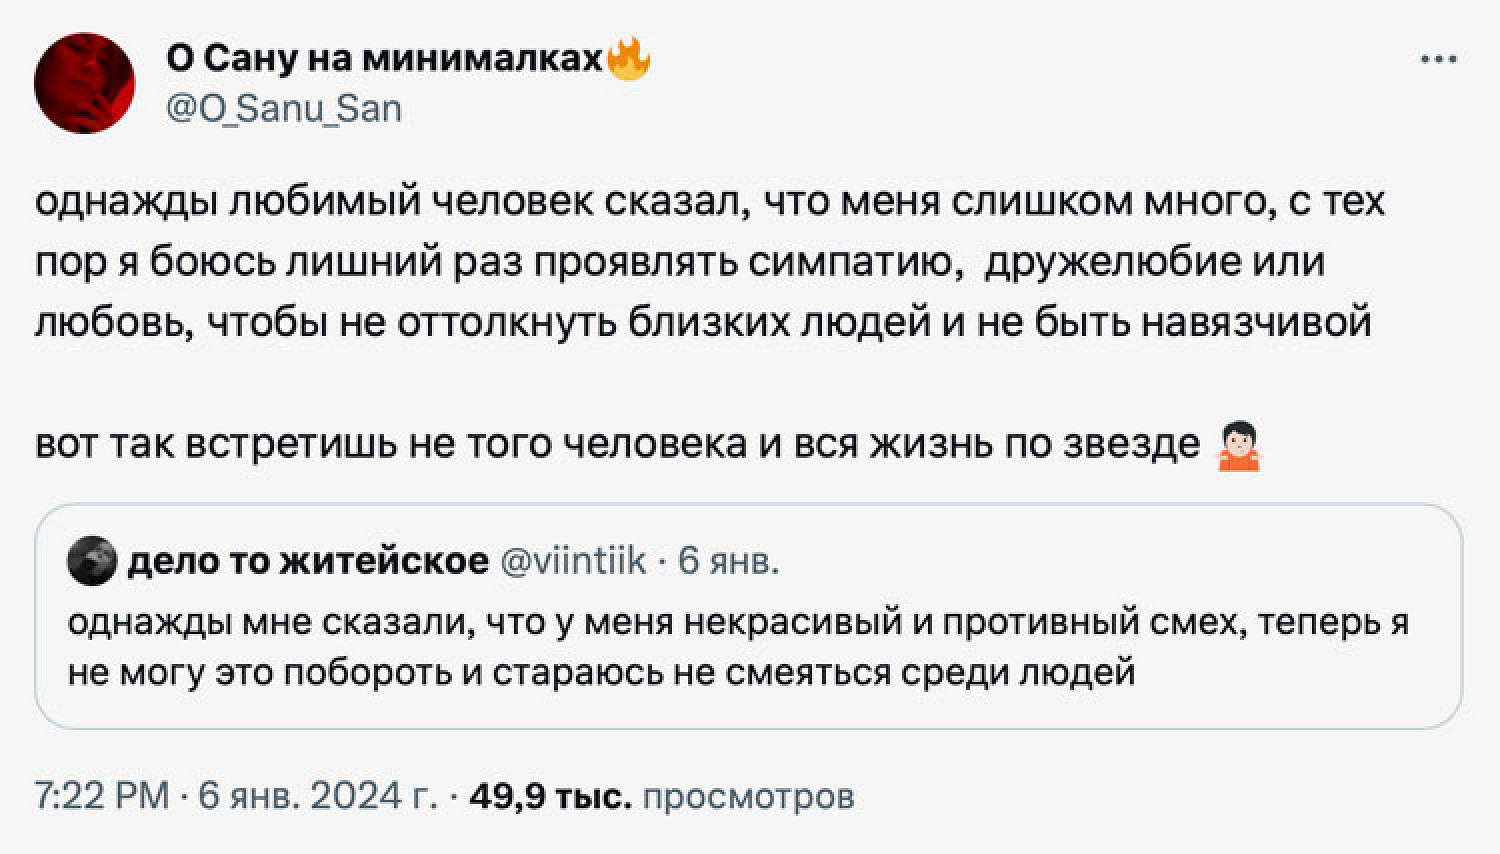Screen dimensions: 1500x854
Task: Open profile via name О Сану на минималках
Action: [x=384, y=60]
